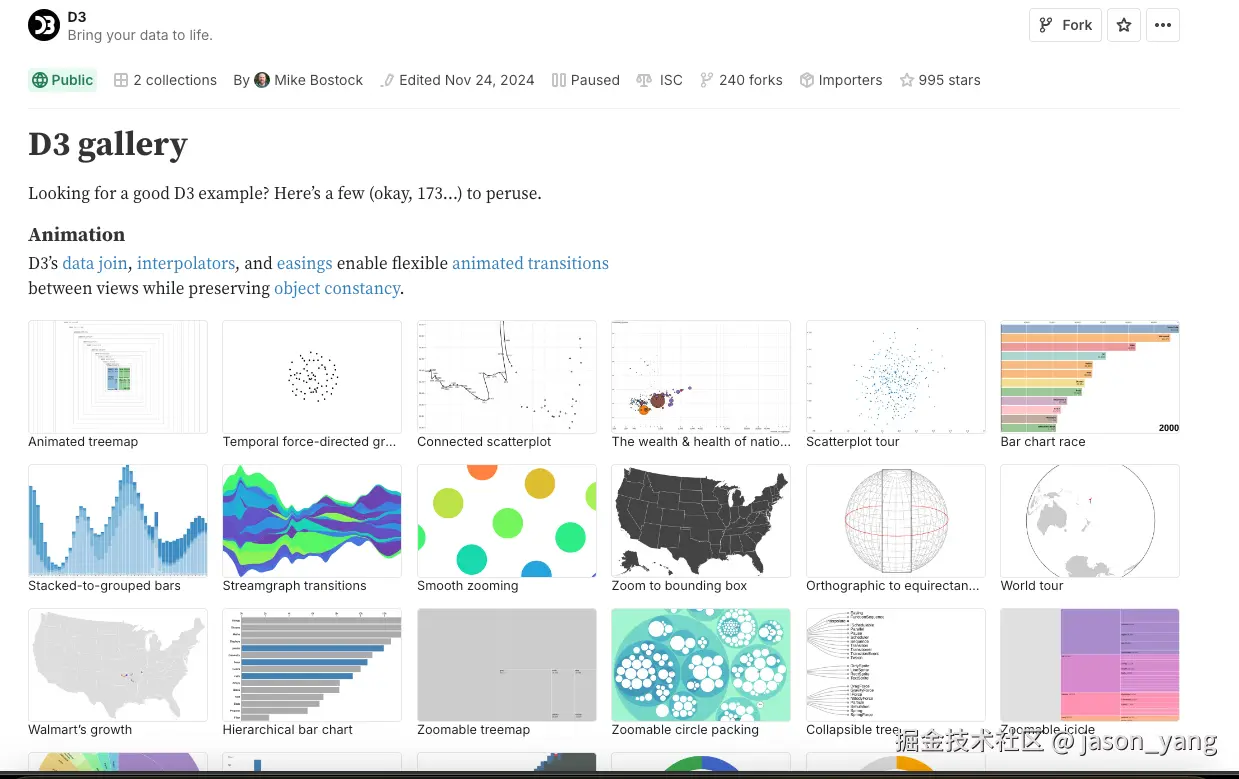Open the Streamgraph transitions example
The image size is (1239, 779).
click(312, 521)
